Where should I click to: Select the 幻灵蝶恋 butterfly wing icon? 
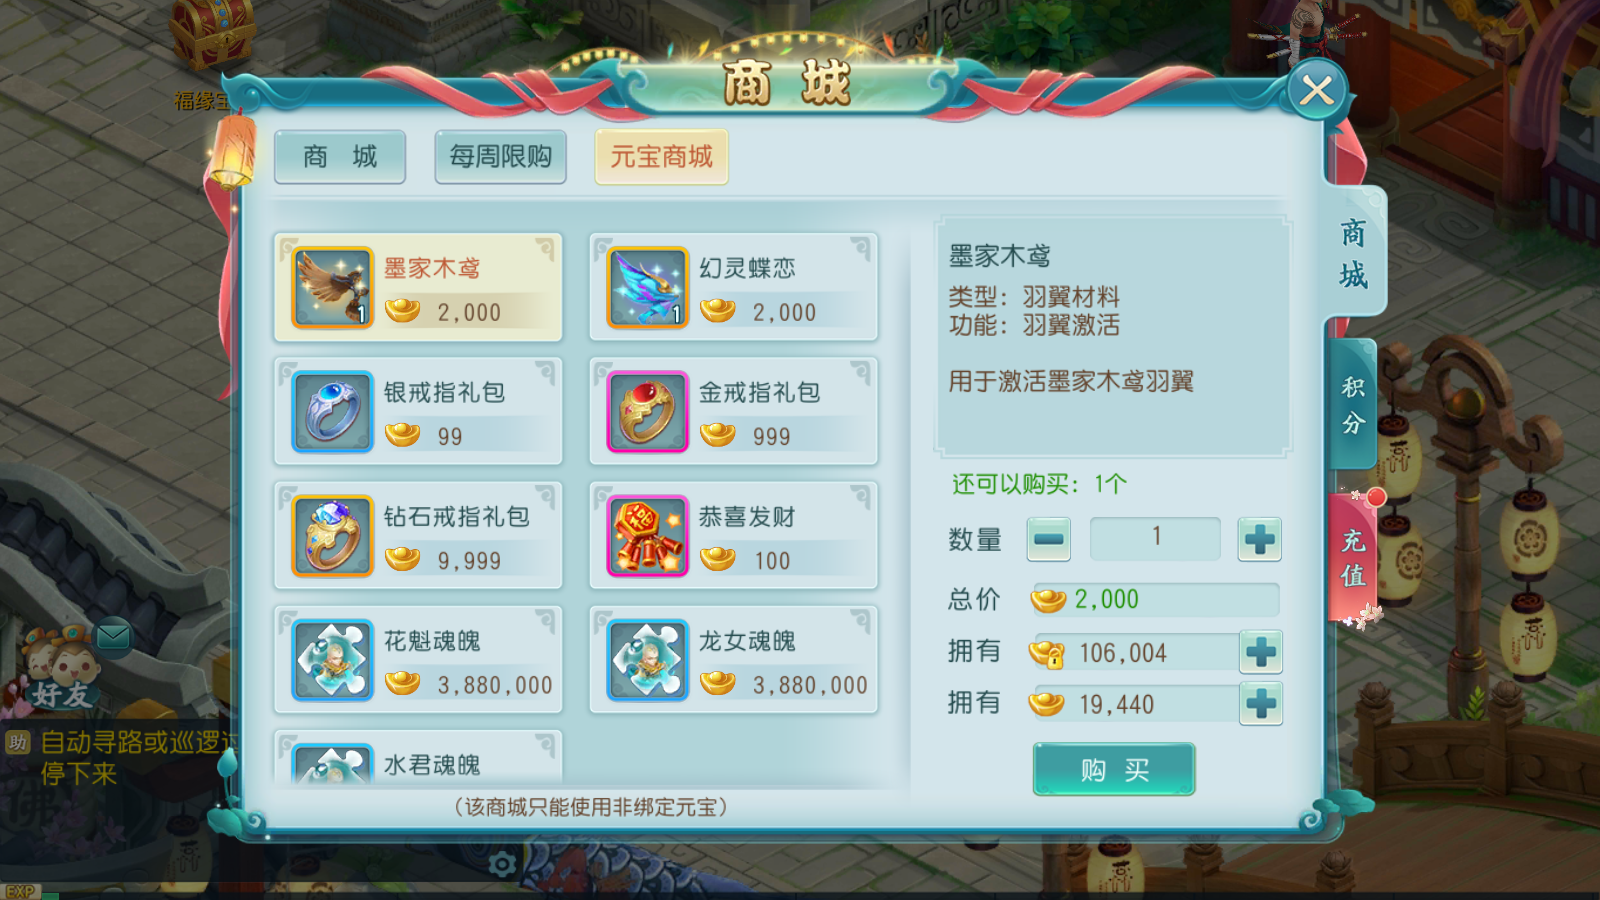tap(648, 288)
